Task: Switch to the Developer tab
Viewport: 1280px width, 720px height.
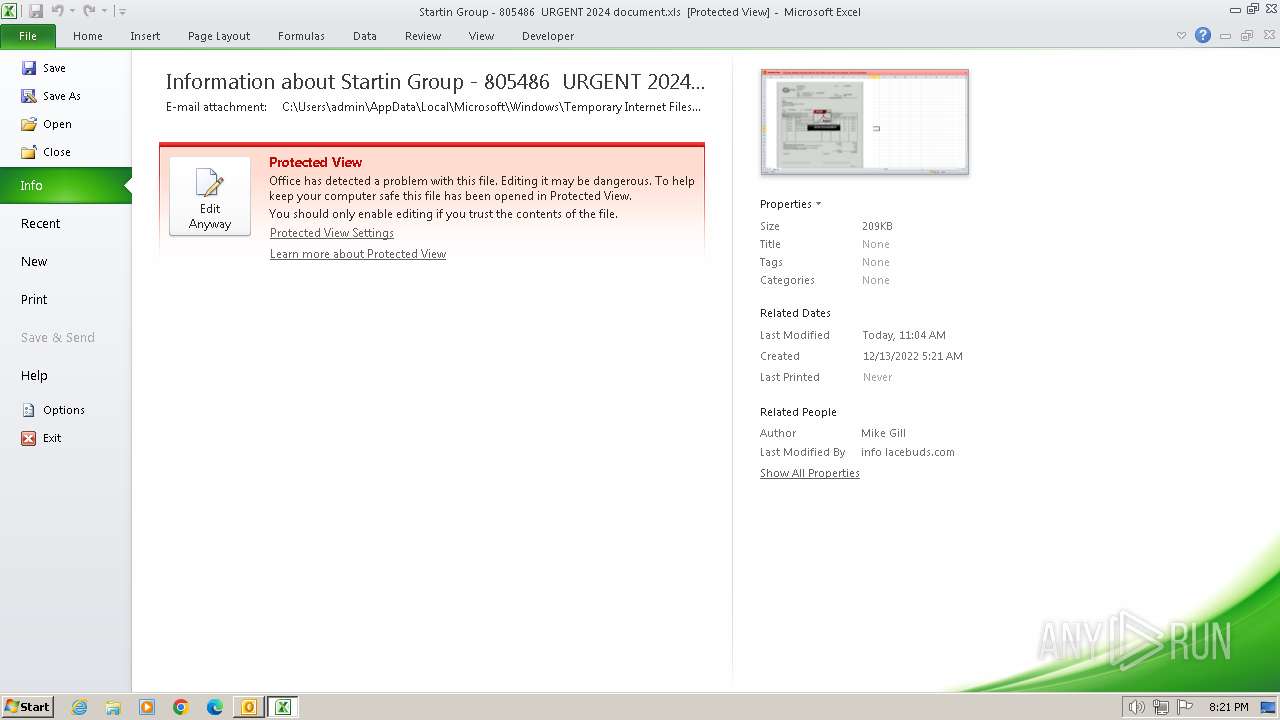Action: pos(548,36)
